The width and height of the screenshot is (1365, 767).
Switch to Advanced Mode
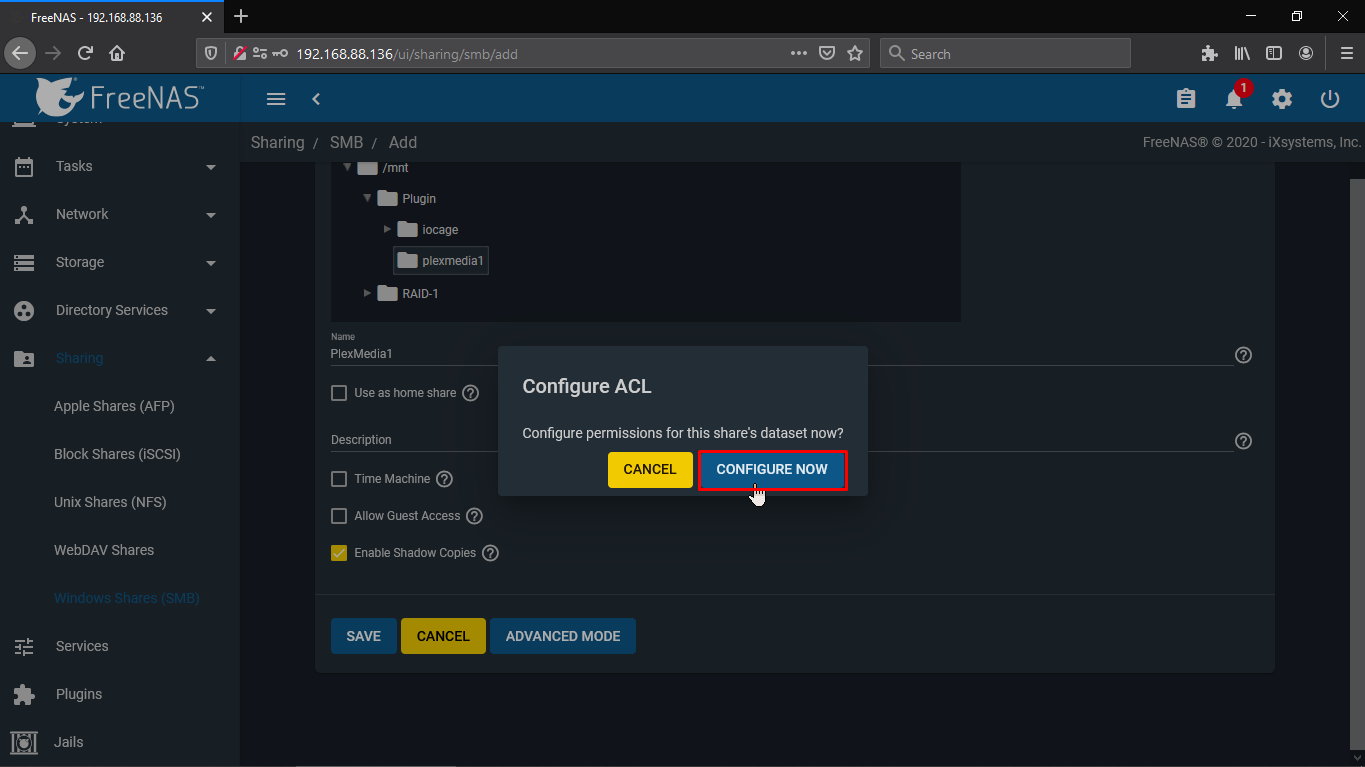click(x=563, y=636)
